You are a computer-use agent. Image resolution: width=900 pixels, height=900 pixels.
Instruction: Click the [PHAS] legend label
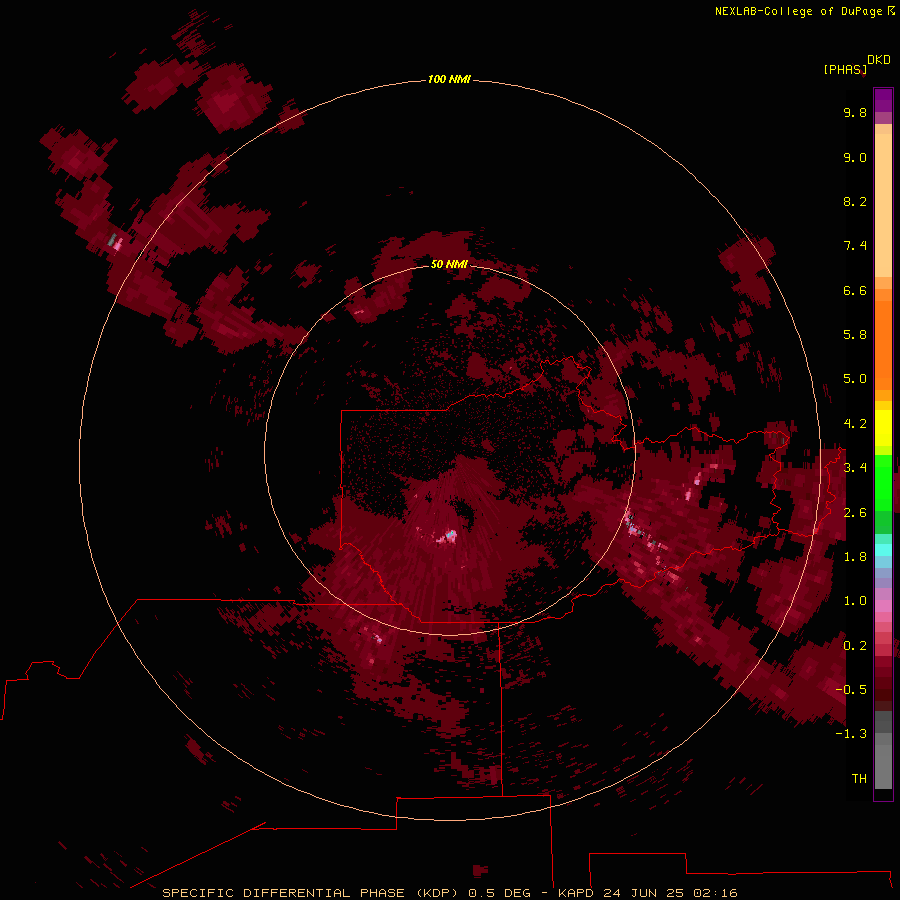point(845,70)
